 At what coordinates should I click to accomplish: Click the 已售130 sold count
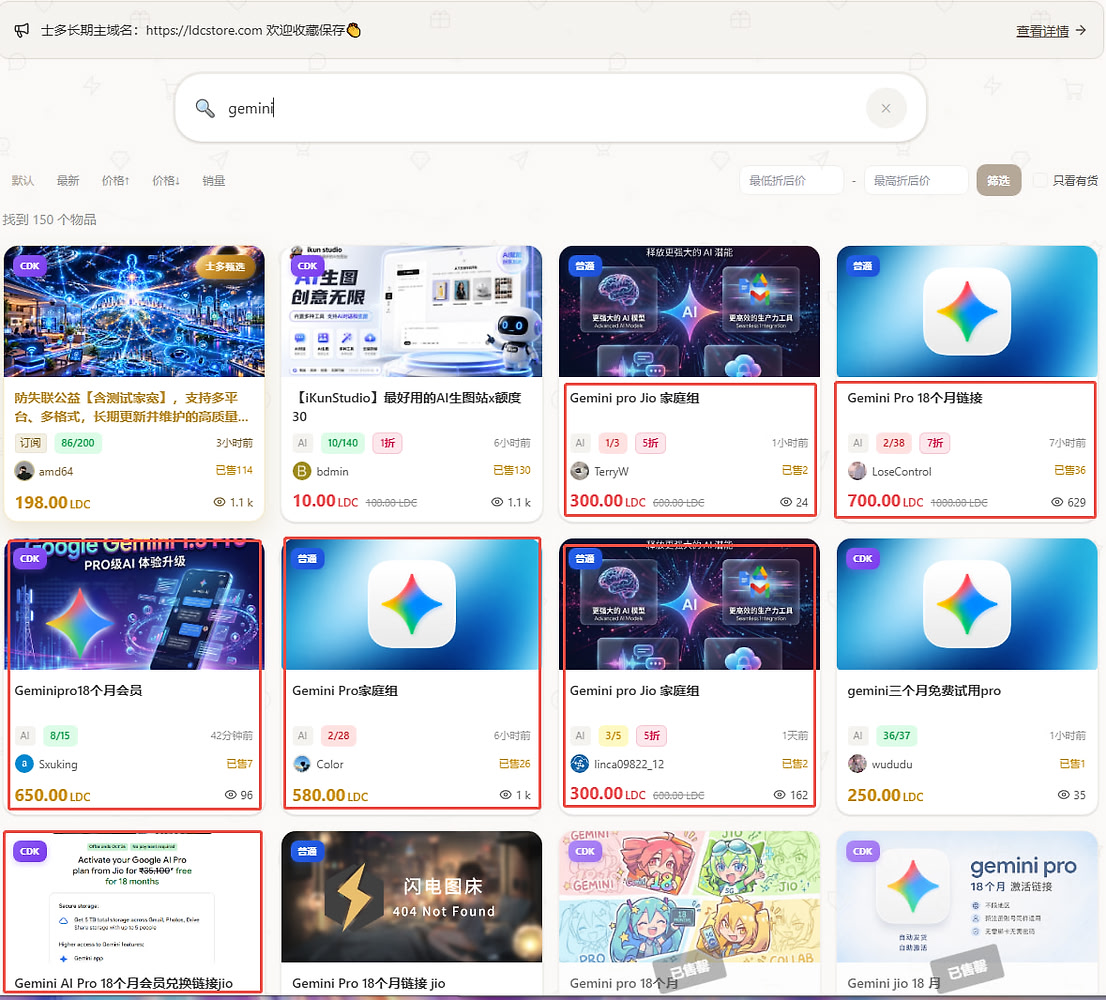[x=511, y=470]
